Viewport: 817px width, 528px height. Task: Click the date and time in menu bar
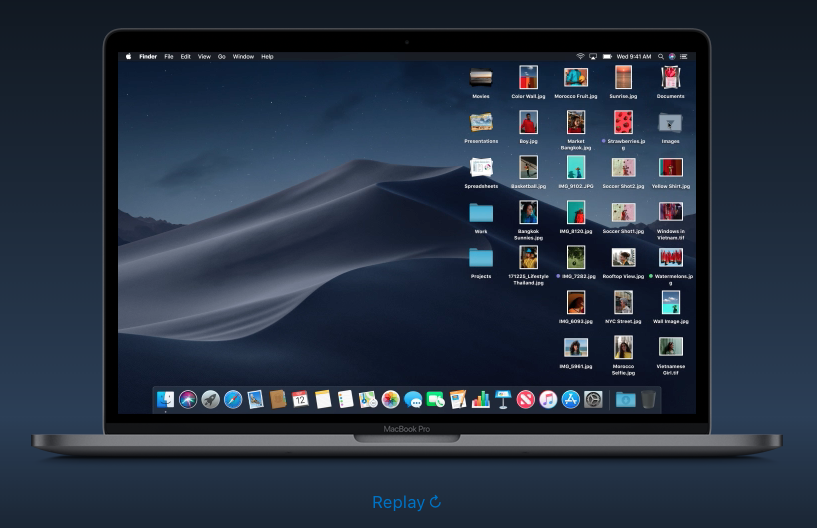tap(633, 57)
